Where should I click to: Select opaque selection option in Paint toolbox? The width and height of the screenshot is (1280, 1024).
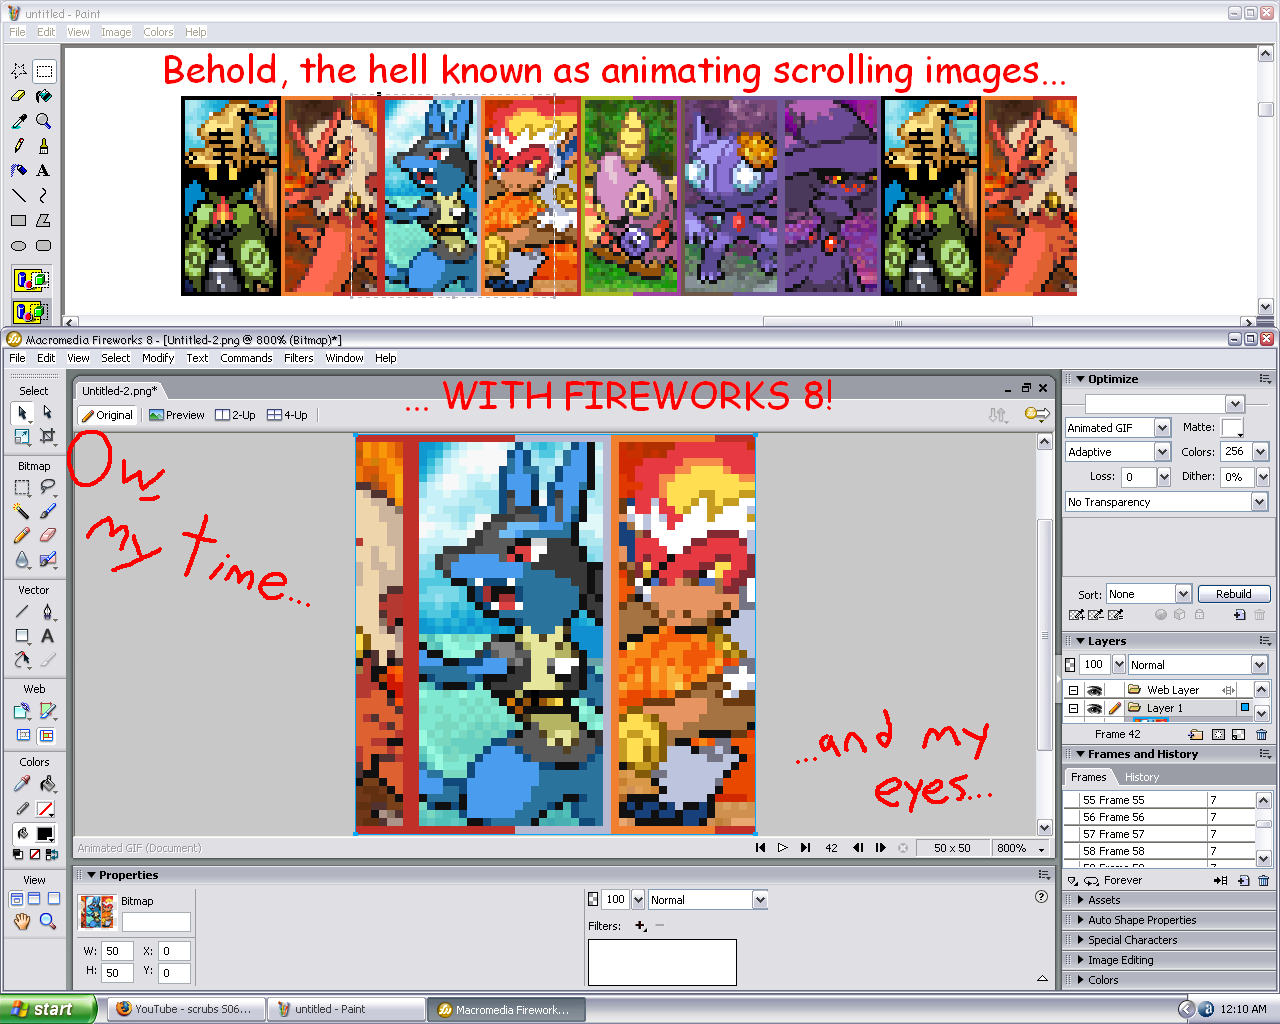click(x=31, y=279)
